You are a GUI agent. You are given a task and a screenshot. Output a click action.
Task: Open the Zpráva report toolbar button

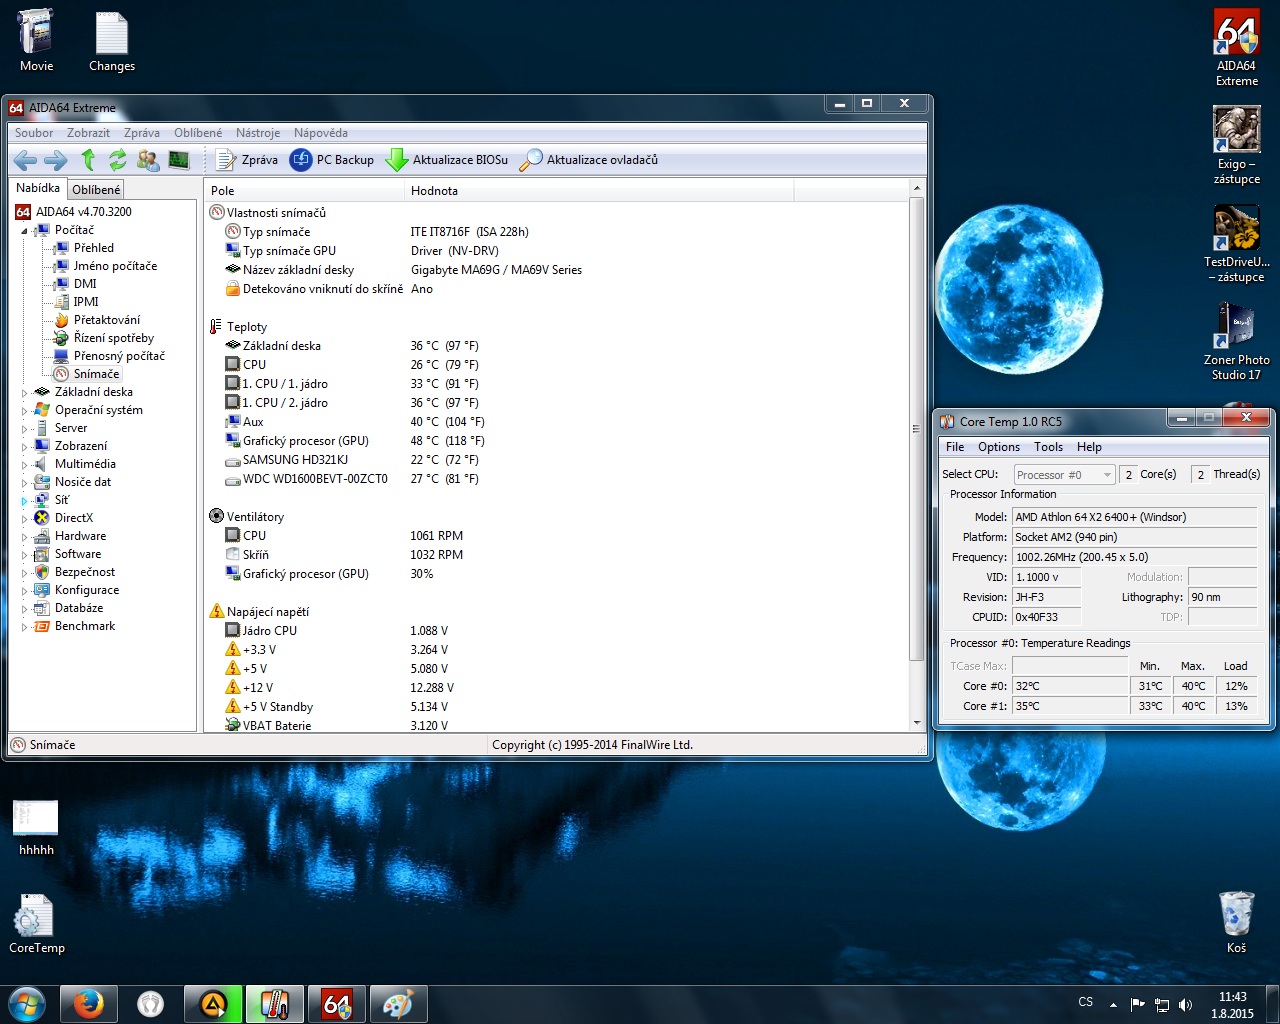[x=247, y=160]
